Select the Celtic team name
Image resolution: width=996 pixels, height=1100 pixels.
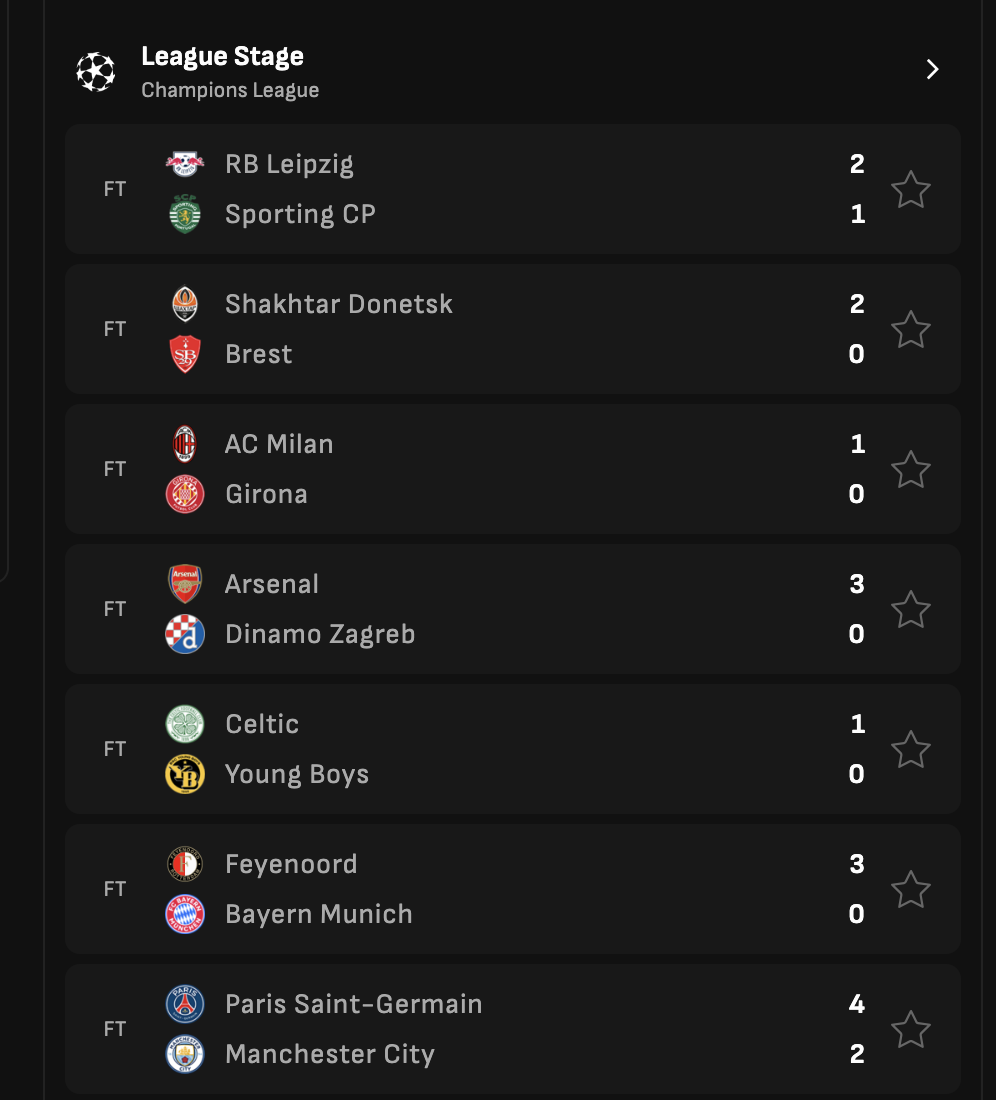coord(262,724)
